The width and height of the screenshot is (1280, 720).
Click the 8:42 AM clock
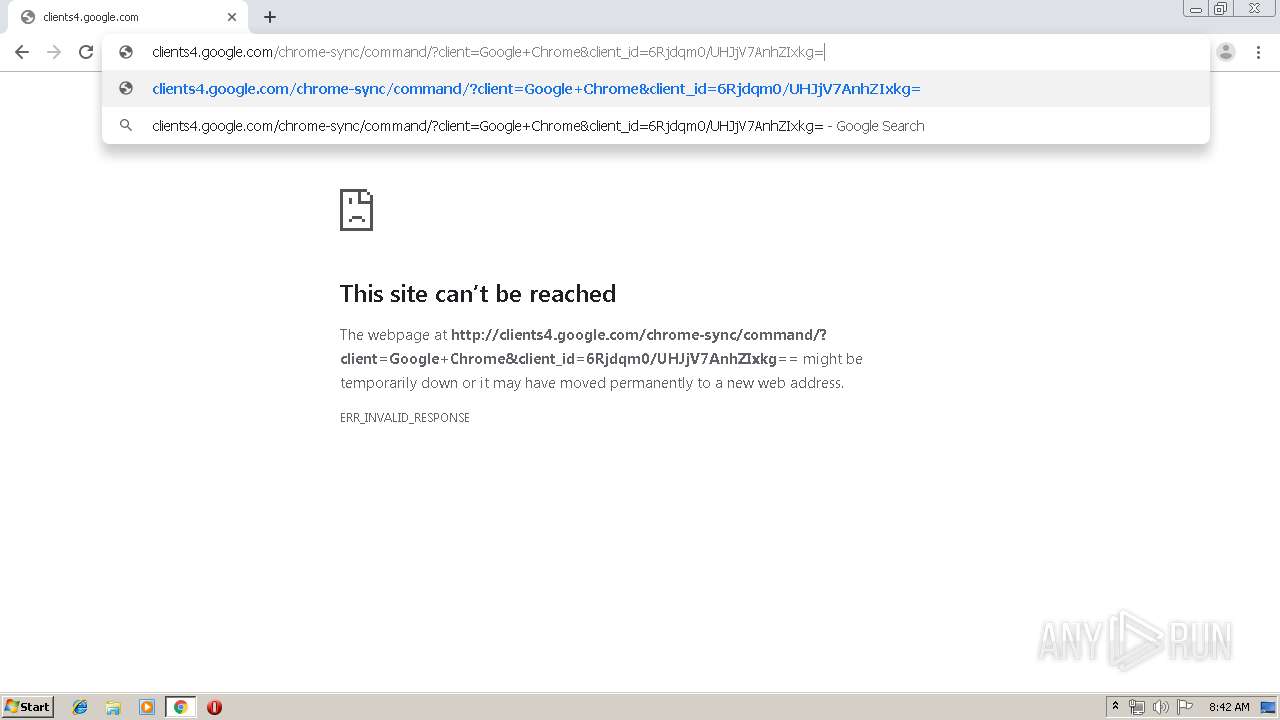point(1229,707)
